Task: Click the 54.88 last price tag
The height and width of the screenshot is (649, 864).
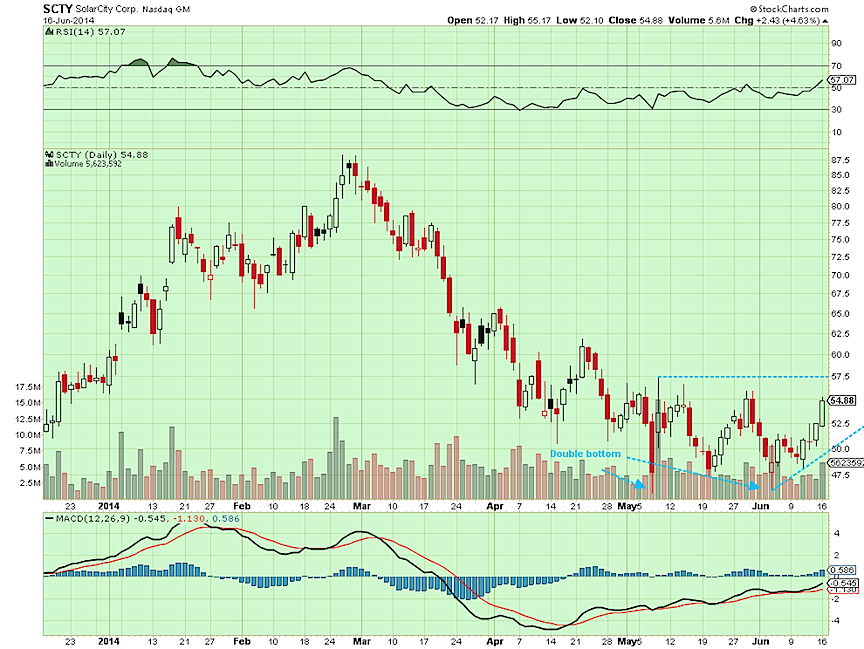Action: click(x=843, y=401)
